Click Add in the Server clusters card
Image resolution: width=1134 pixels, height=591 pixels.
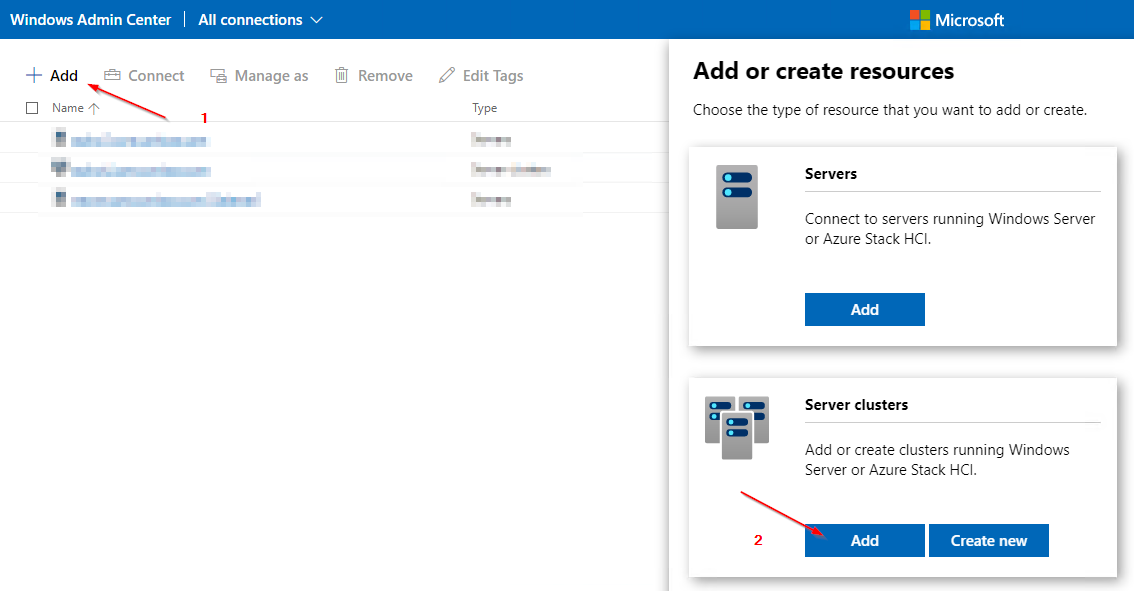click(865, 540)
